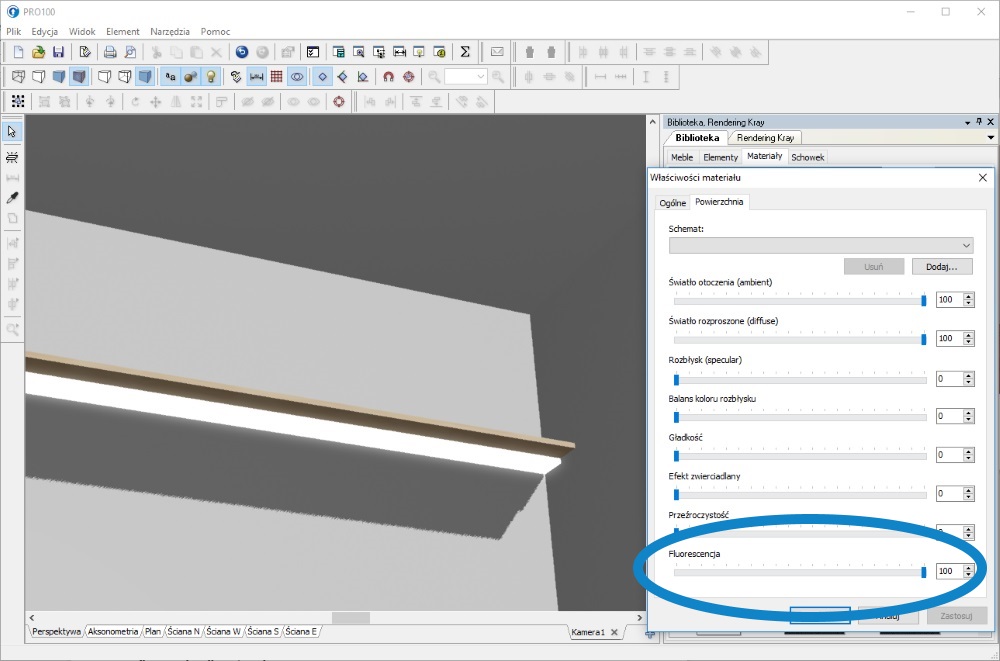
Task: Switch to the Aksonometria view tab
Action: point(112,631)
